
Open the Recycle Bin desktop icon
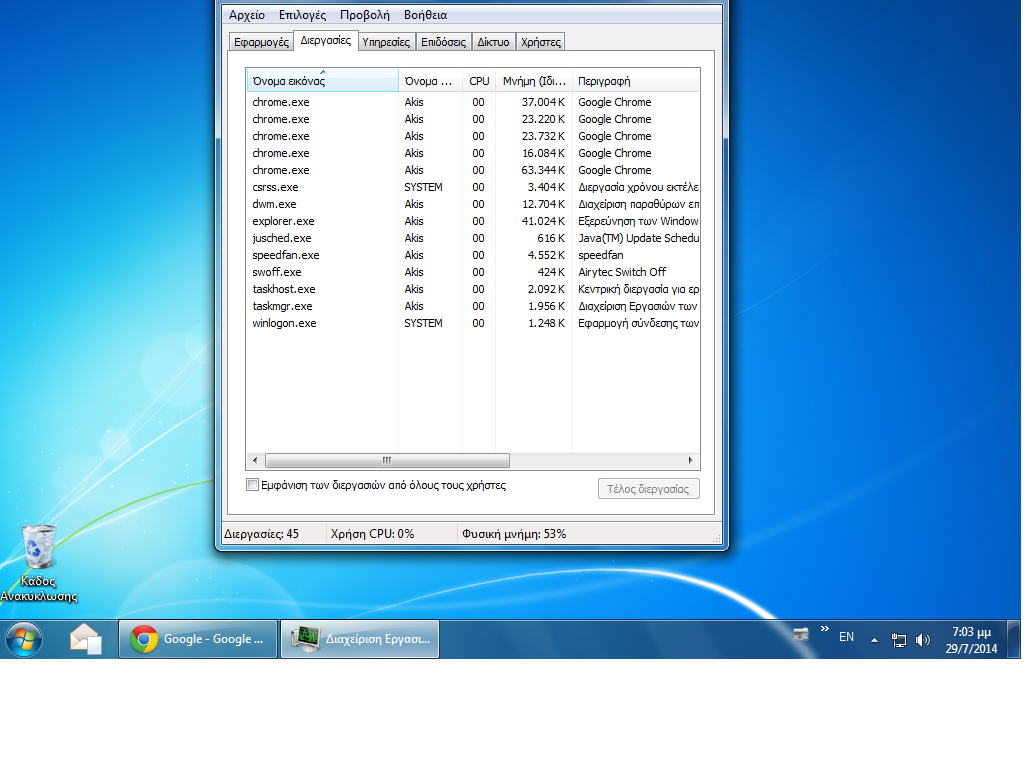point(39,563)
